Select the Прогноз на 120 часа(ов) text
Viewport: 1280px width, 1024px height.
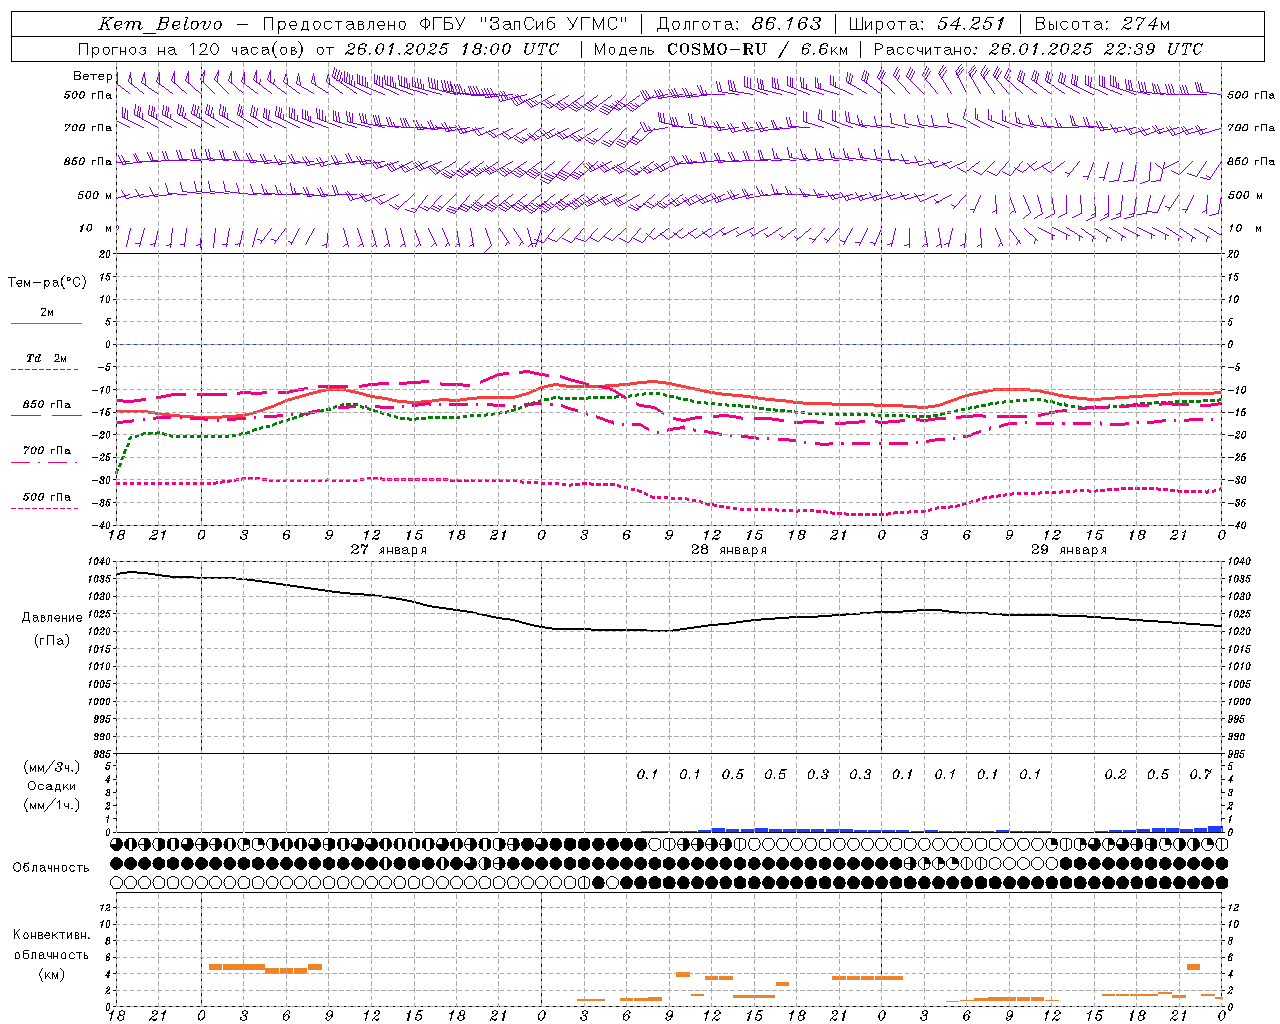(x=193, y=49)
